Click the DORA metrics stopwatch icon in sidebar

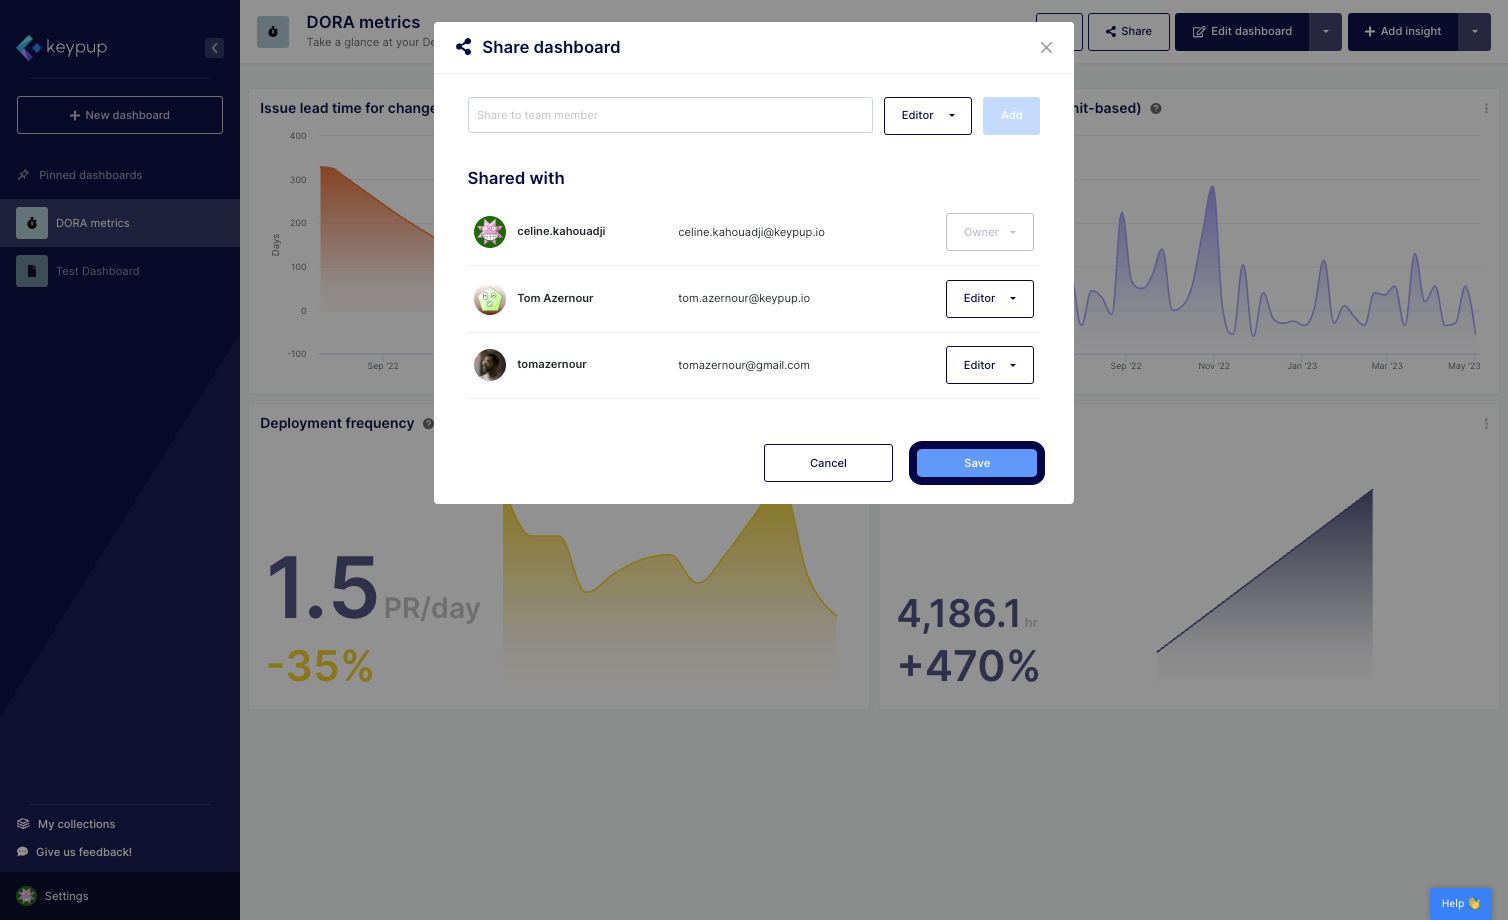pos(32,223)
